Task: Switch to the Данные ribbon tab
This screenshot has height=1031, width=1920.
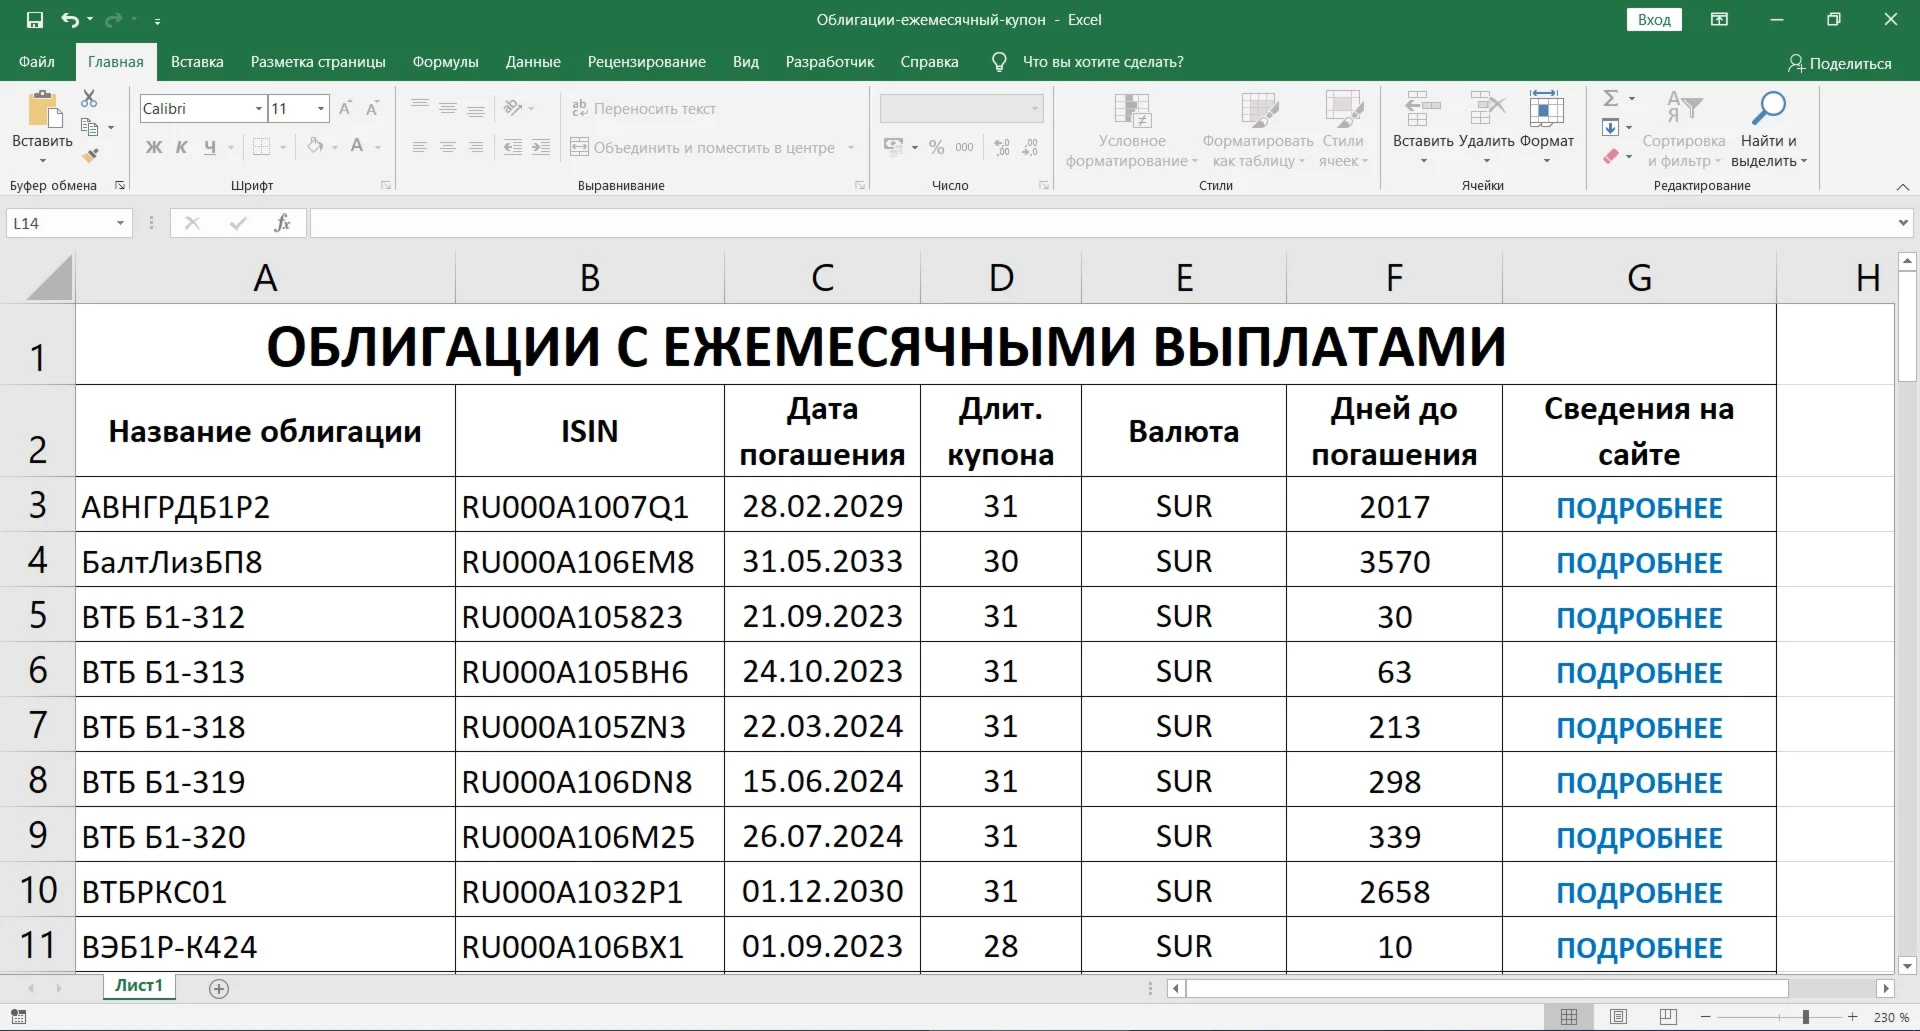Action: 533,61
